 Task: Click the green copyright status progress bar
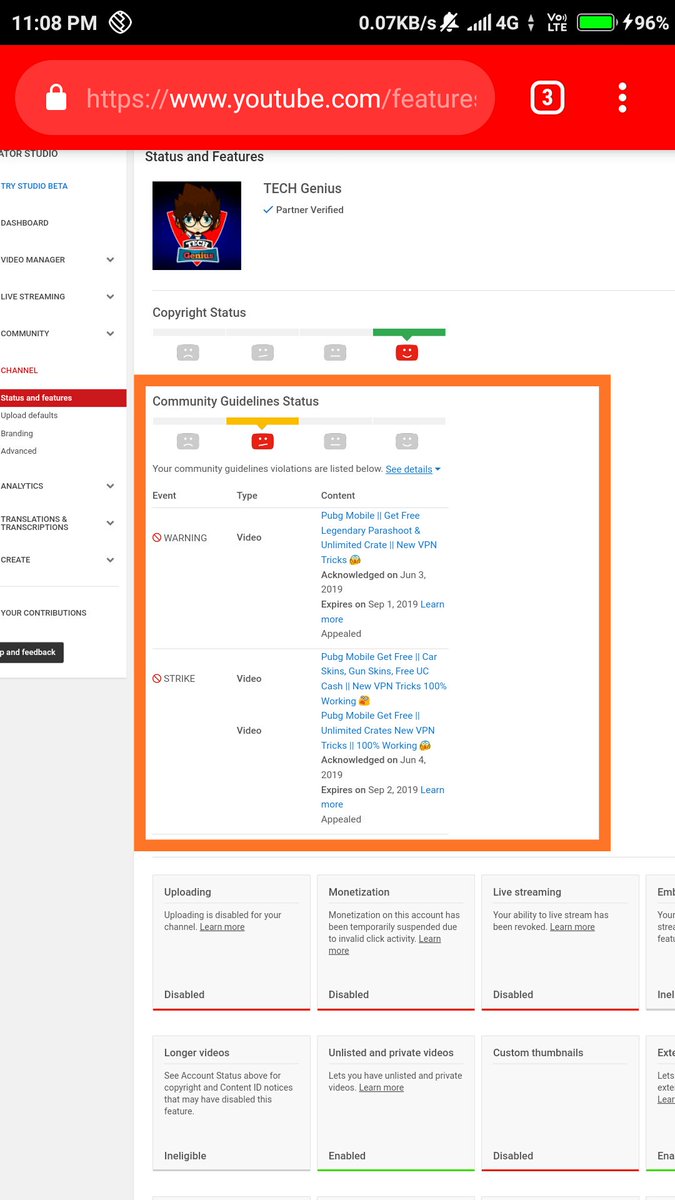(409, 332)
